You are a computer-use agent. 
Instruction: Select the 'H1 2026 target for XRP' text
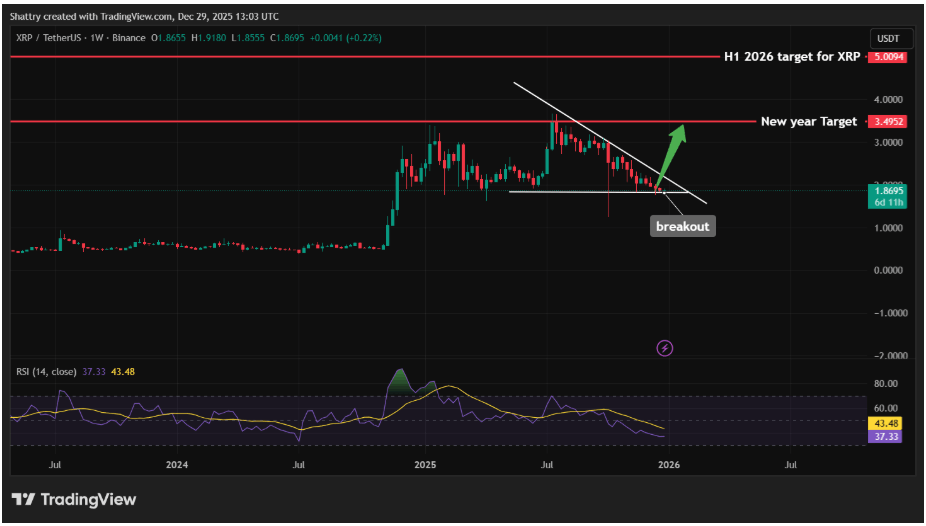click(792, 57)
